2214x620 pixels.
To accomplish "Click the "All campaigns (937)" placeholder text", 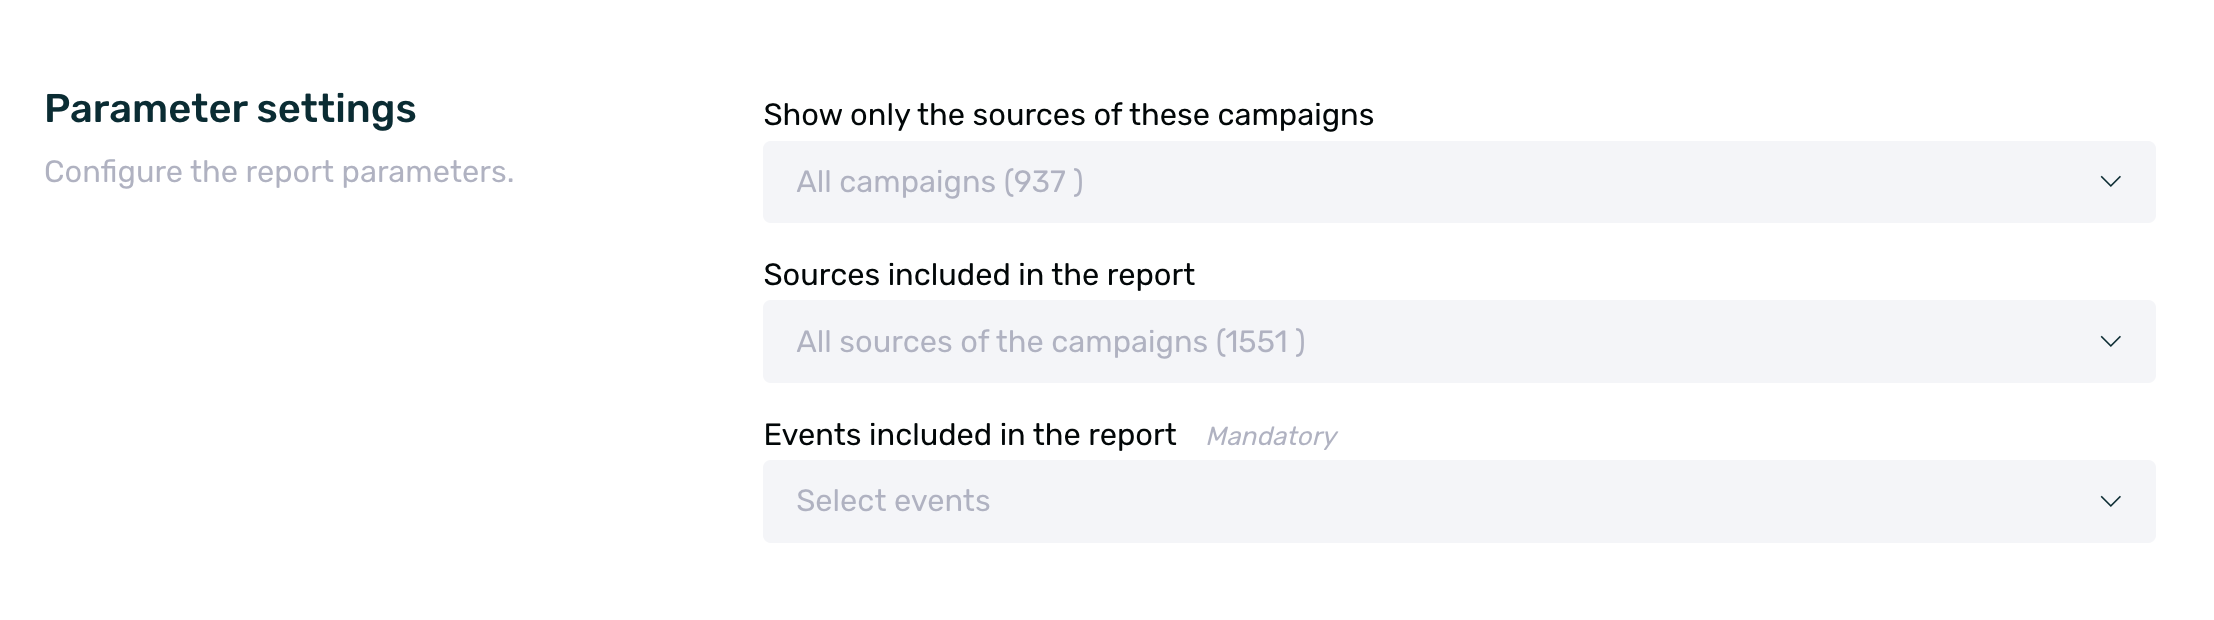I will pyautogui.click(x=938, y=182).
